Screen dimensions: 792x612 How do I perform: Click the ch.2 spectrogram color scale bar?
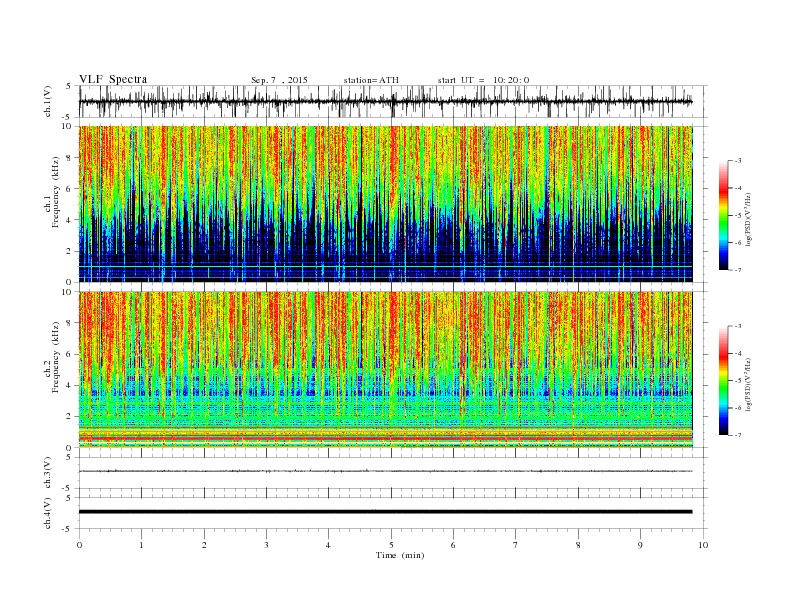tap(723, 380)
